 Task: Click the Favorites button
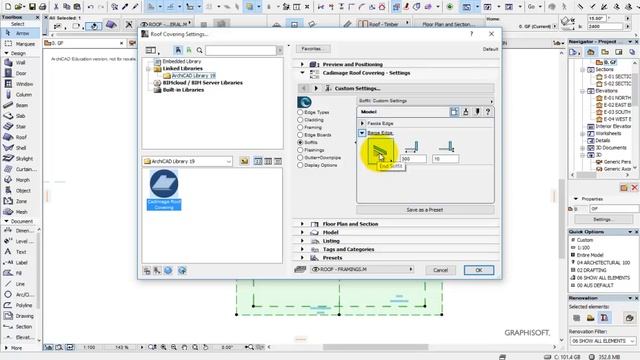tap(313, 49)
